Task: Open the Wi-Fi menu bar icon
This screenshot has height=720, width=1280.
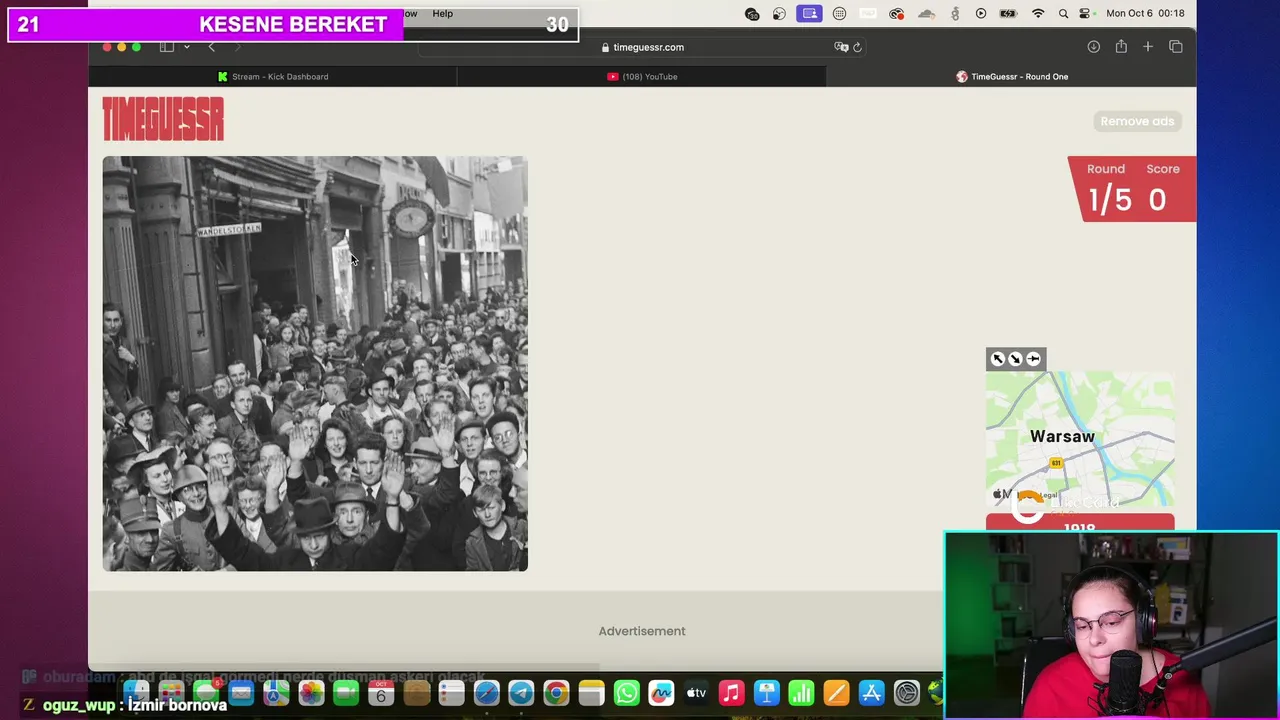Action: (x=1038, y=13)
